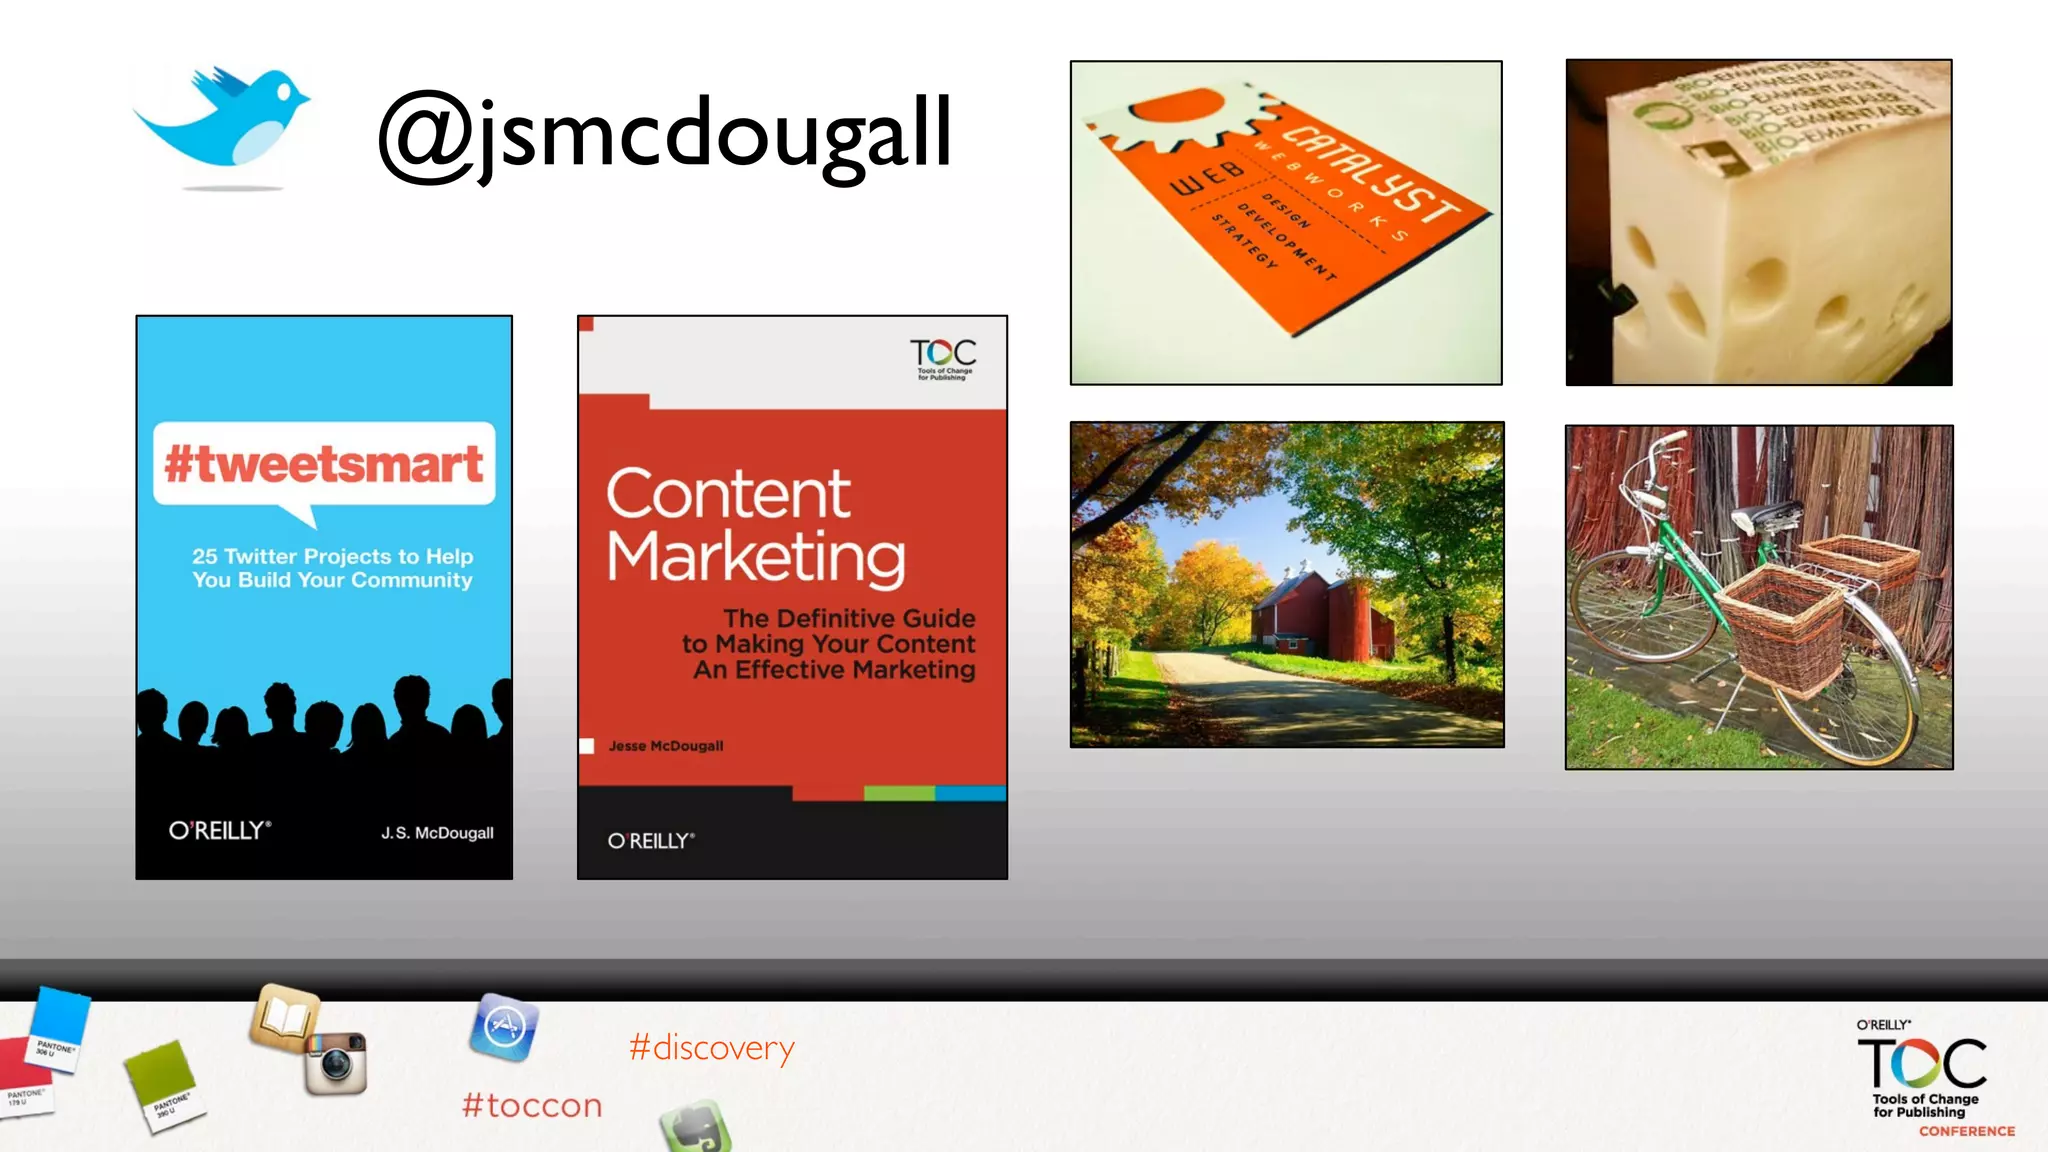2048x1152 pixels.
Task: Click the Instagram camera icon
Action: (336, 1063)
